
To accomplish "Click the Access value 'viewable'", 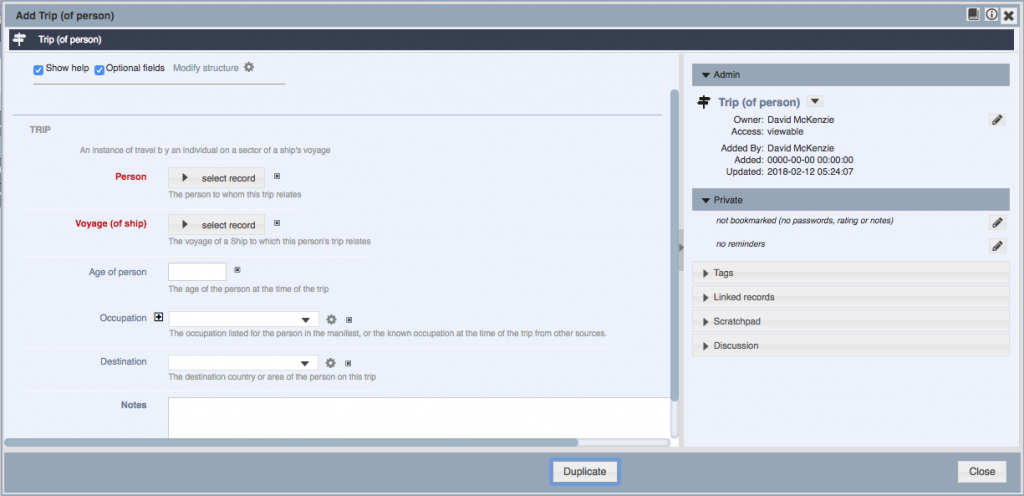I will [x=785, y=131].
